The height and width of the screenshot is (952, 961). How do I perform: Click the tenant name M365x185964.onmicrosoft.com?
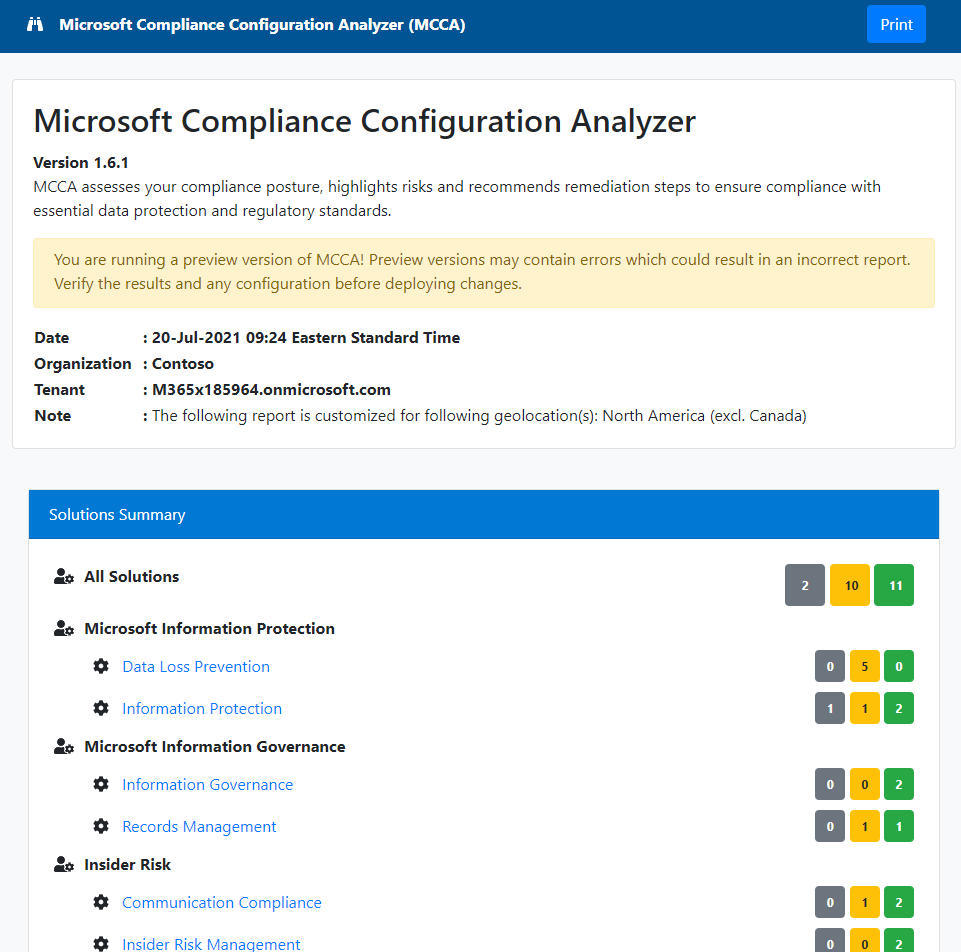click(x=271, y=389)
